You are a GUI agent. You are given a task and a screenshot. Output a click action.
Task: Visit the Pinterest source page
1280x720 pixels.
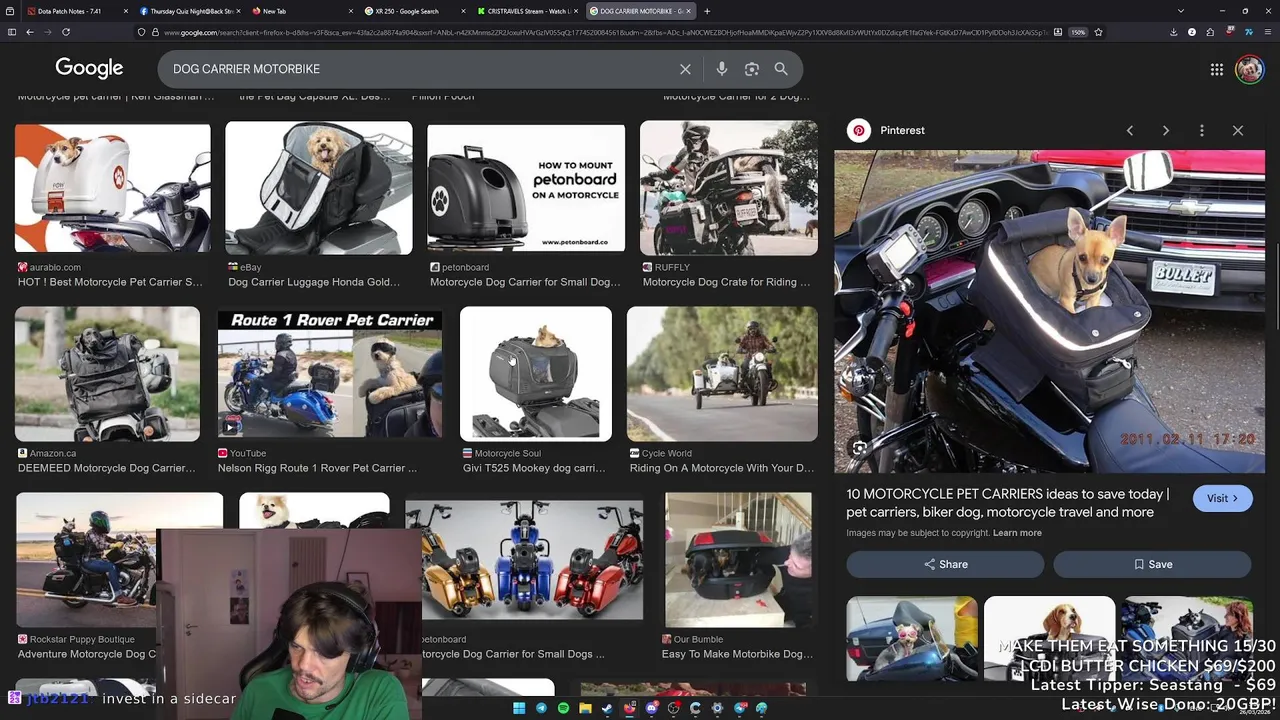1222,498
